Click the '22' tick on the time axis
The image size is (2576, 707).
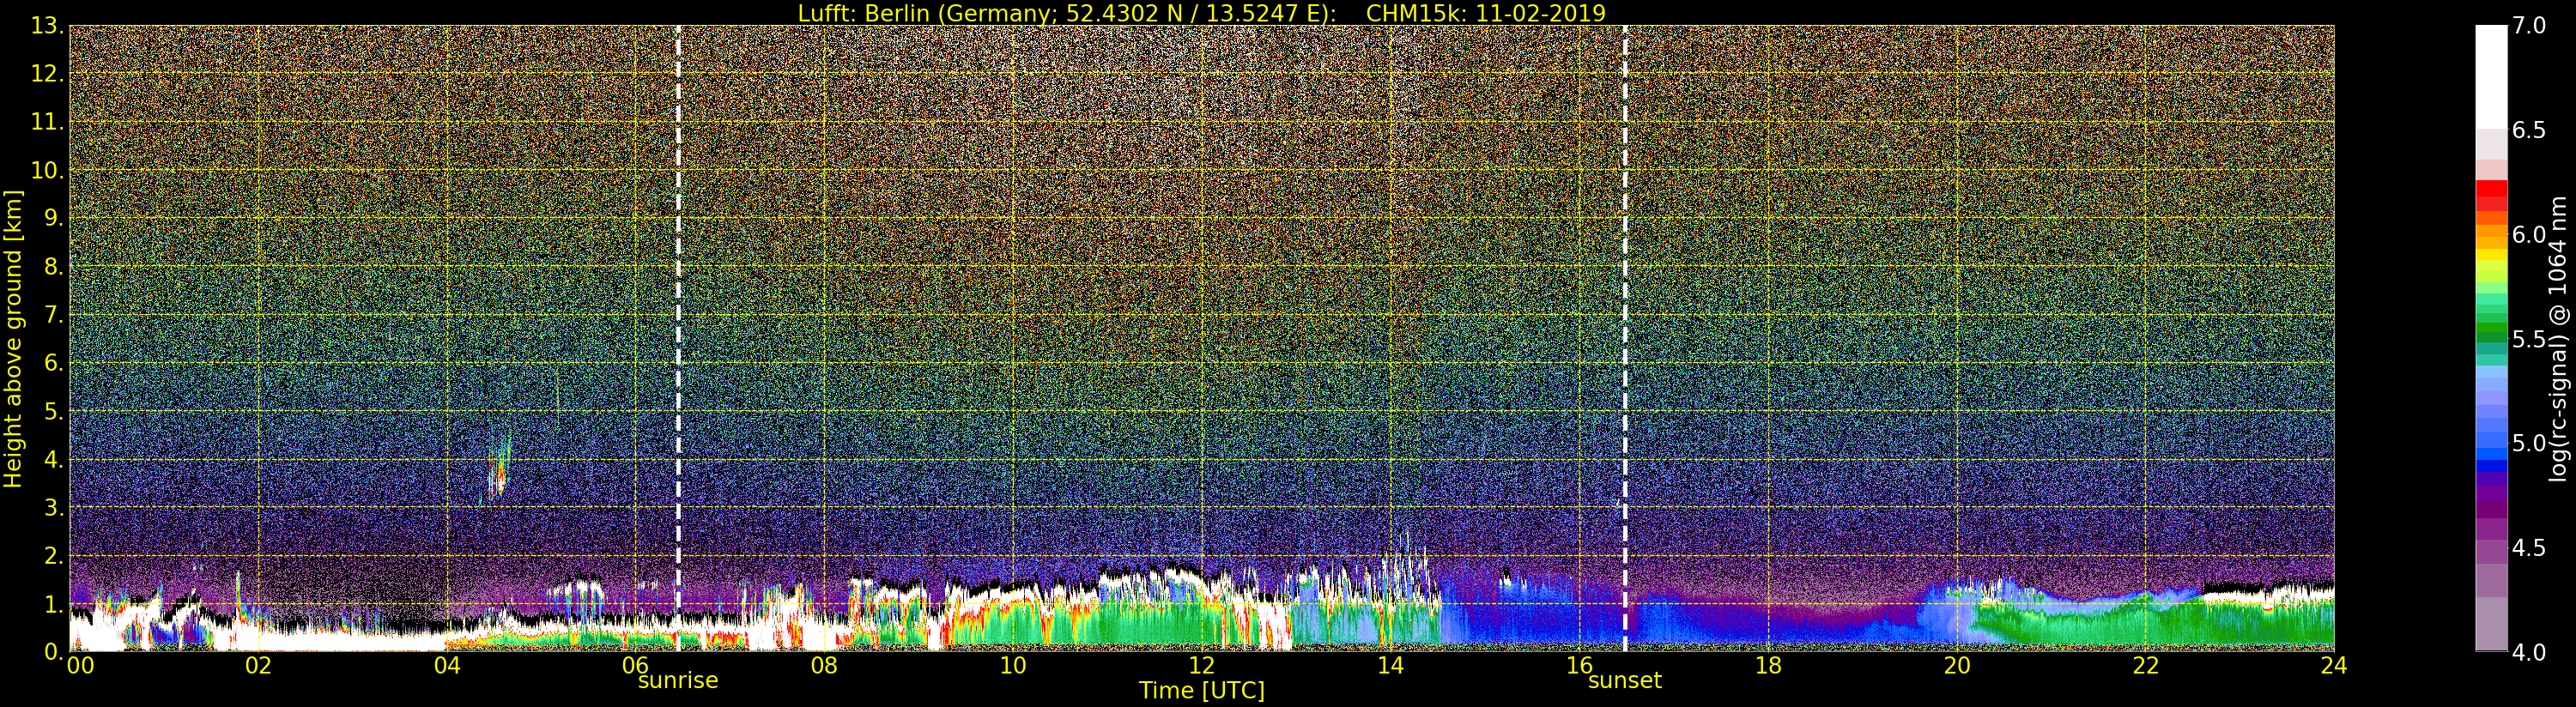[2146, 665]
